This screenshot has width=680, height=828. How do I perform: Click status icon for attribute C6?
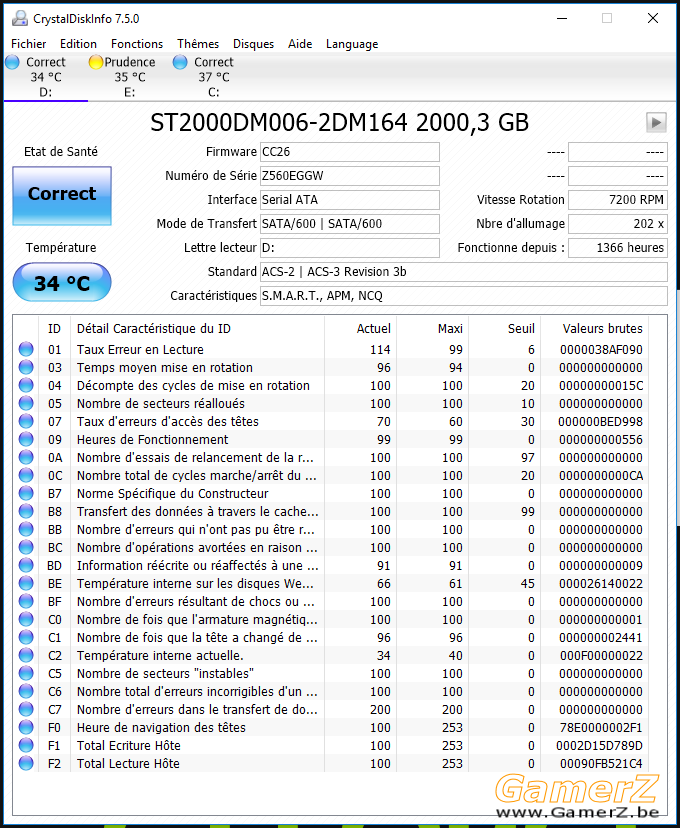click(26, 691)
